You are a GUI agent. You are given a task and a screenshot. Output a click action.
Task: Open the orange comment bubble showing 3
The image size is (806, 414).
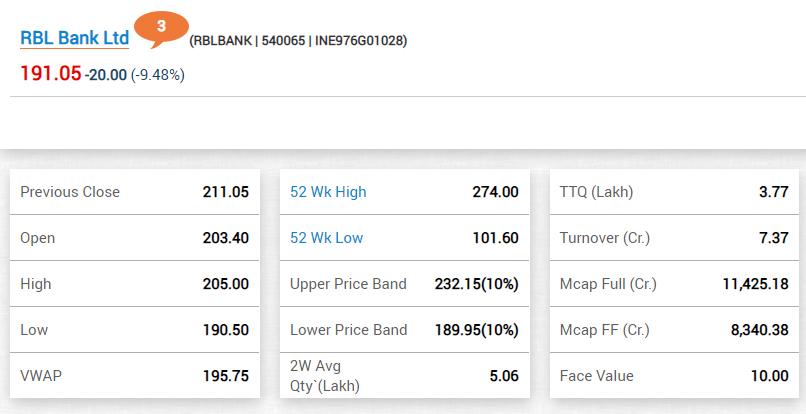[x=161, y=25]
